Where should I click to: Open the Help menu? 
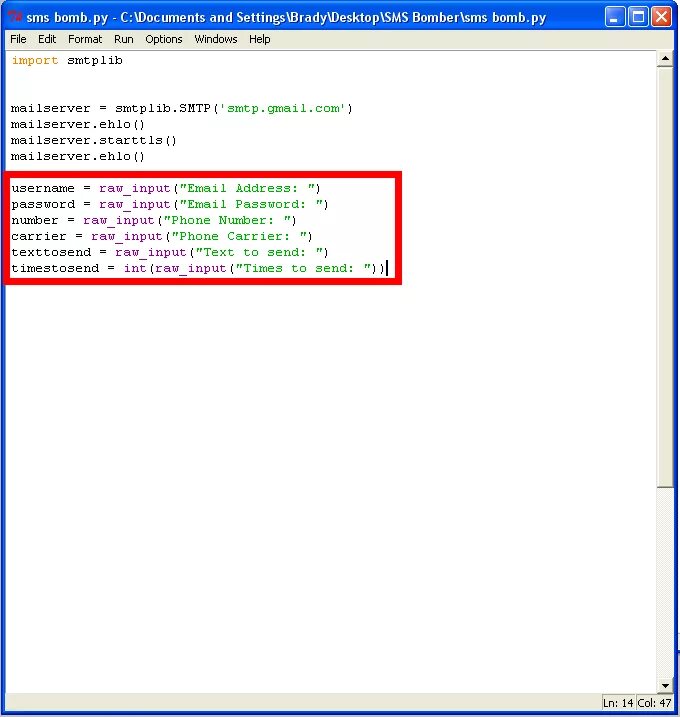(x=259, y=39)
